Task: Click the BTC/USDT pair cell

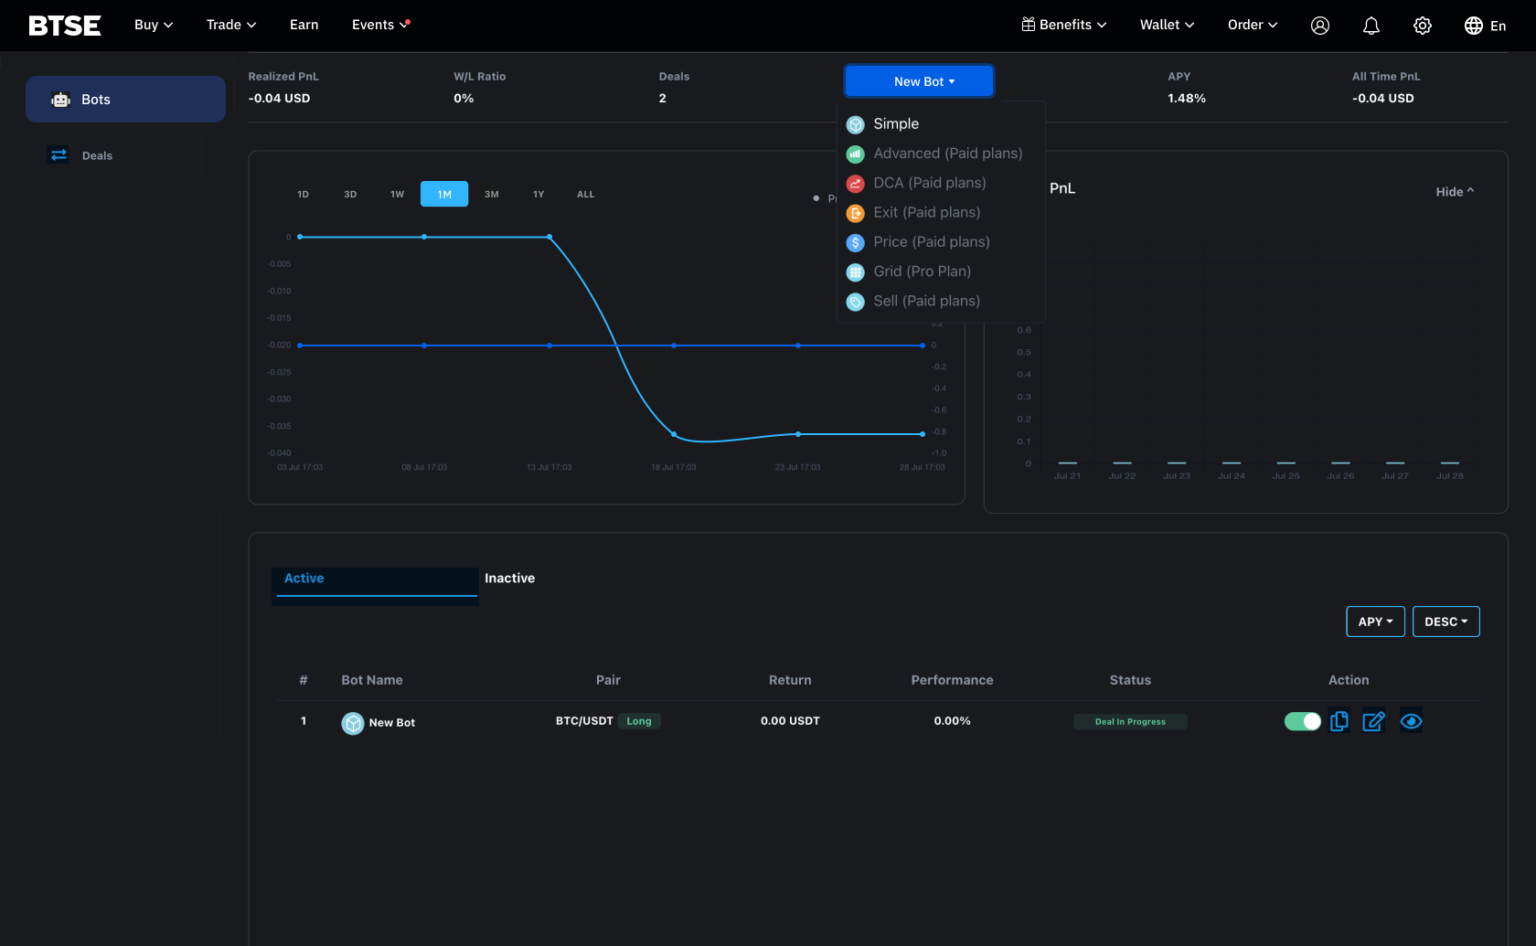Action: coord(584,721)
